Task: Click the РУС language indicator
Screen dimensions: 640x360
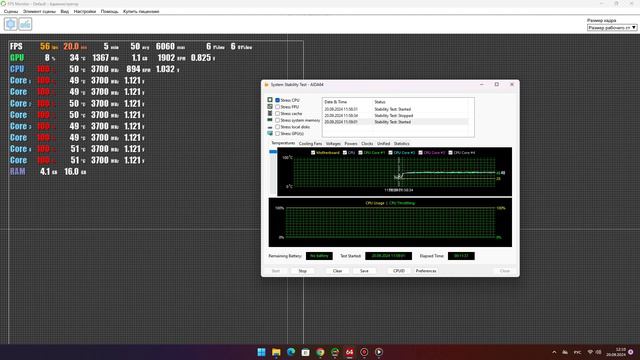Action: pos(578,352)
